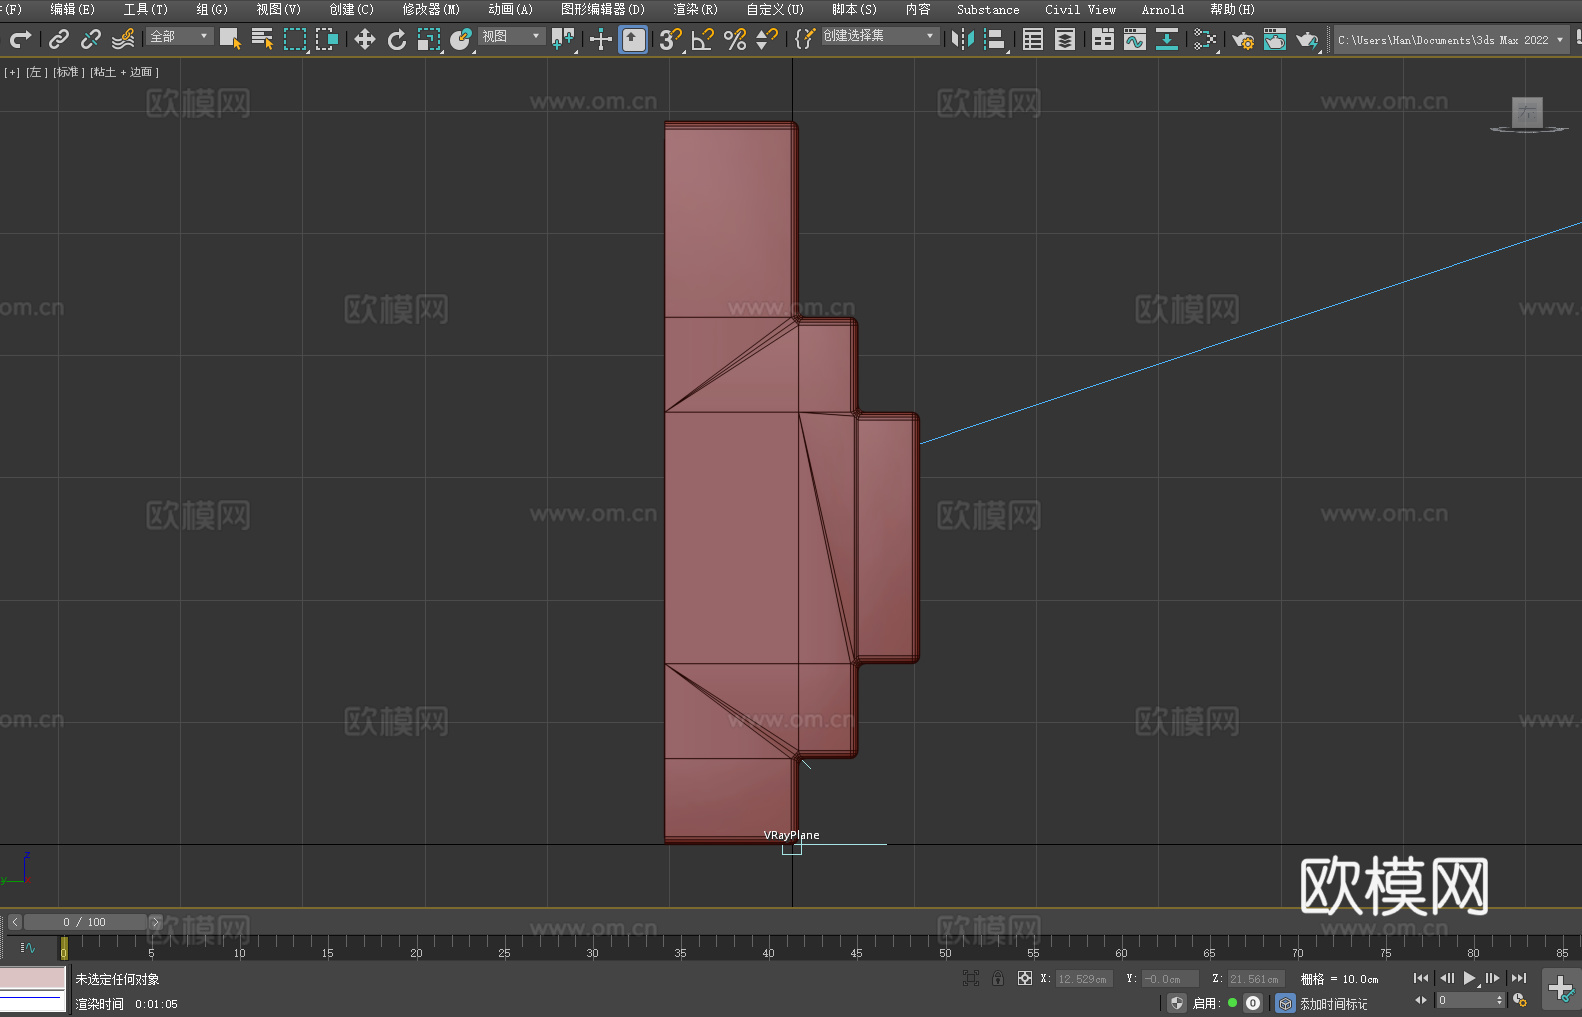Click Render Production teapot icon
The width and height of the screenshot is (1582, 1017).
coord(1307,39)
